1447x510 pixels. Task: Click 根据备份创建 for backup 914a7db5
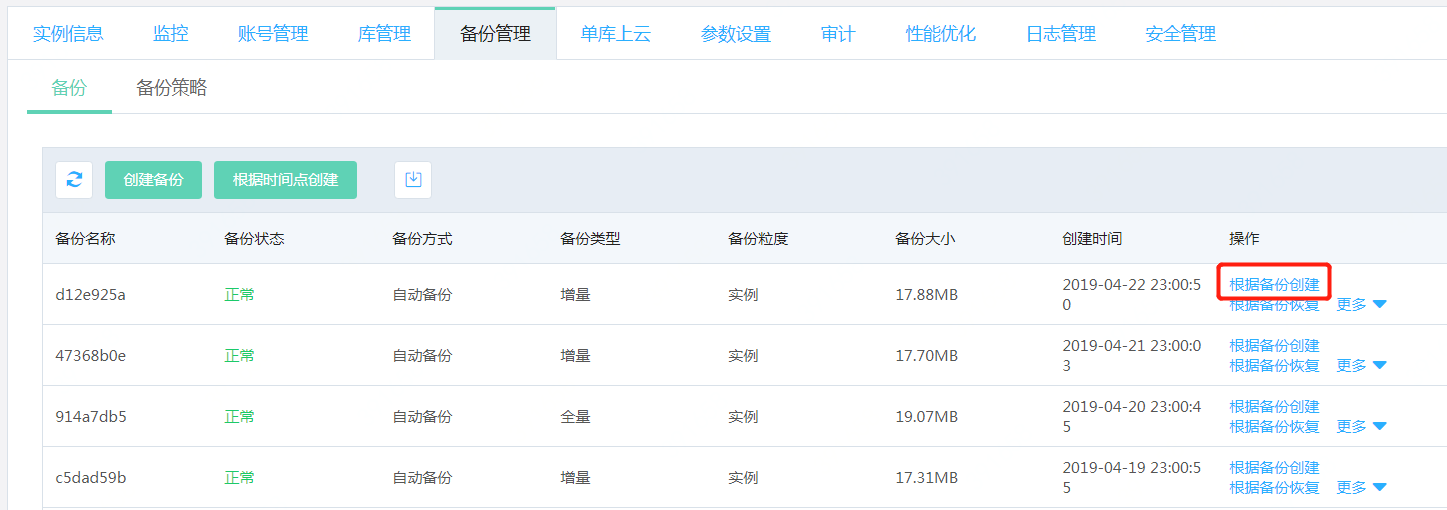(1274, 407)
